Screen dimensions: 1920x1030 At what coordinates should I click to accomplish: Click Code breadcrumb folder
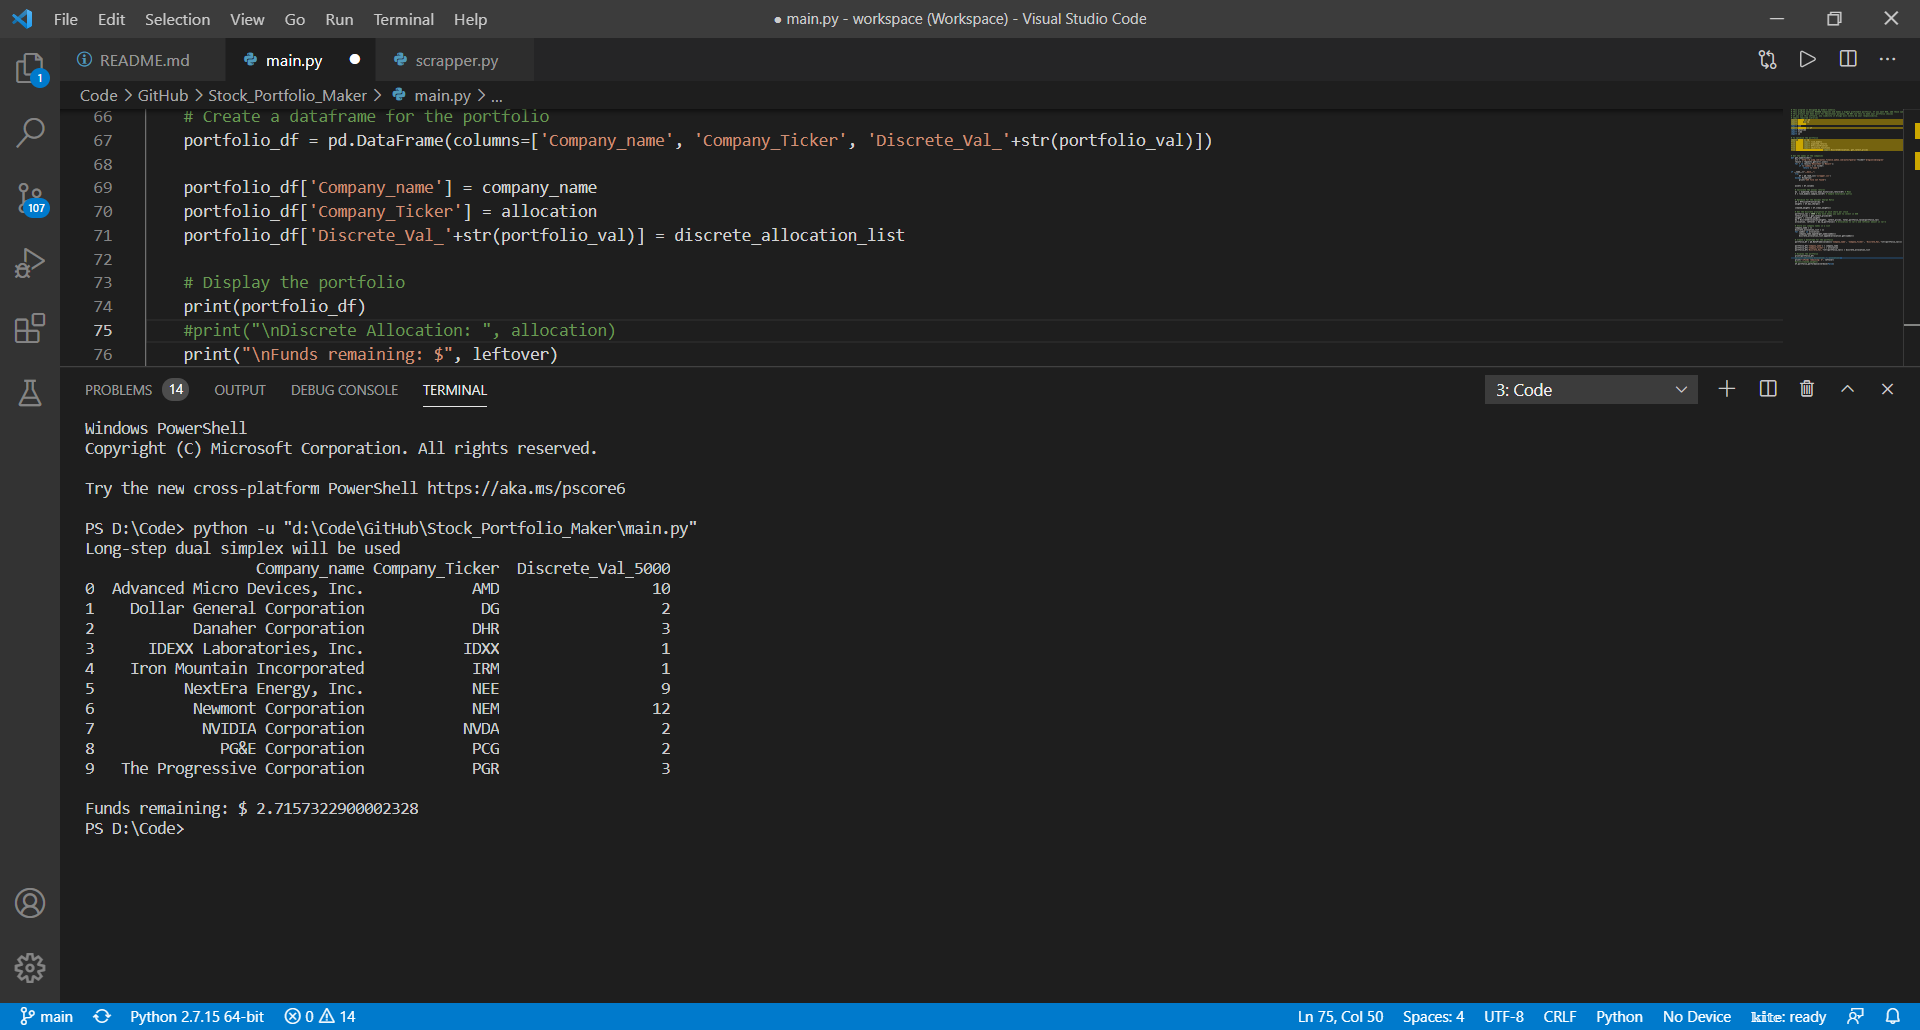click(x=98, y=95)
